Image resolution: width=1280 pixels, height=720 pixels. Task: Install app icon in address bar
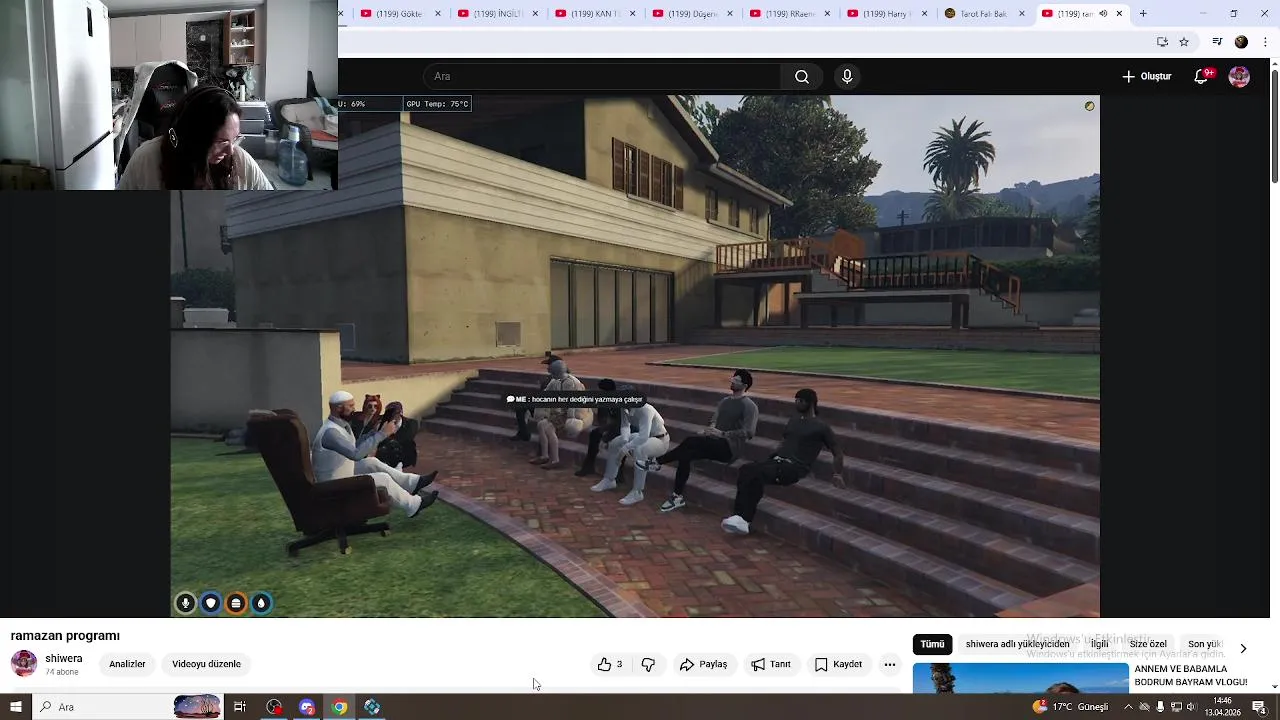(1162, 42)
